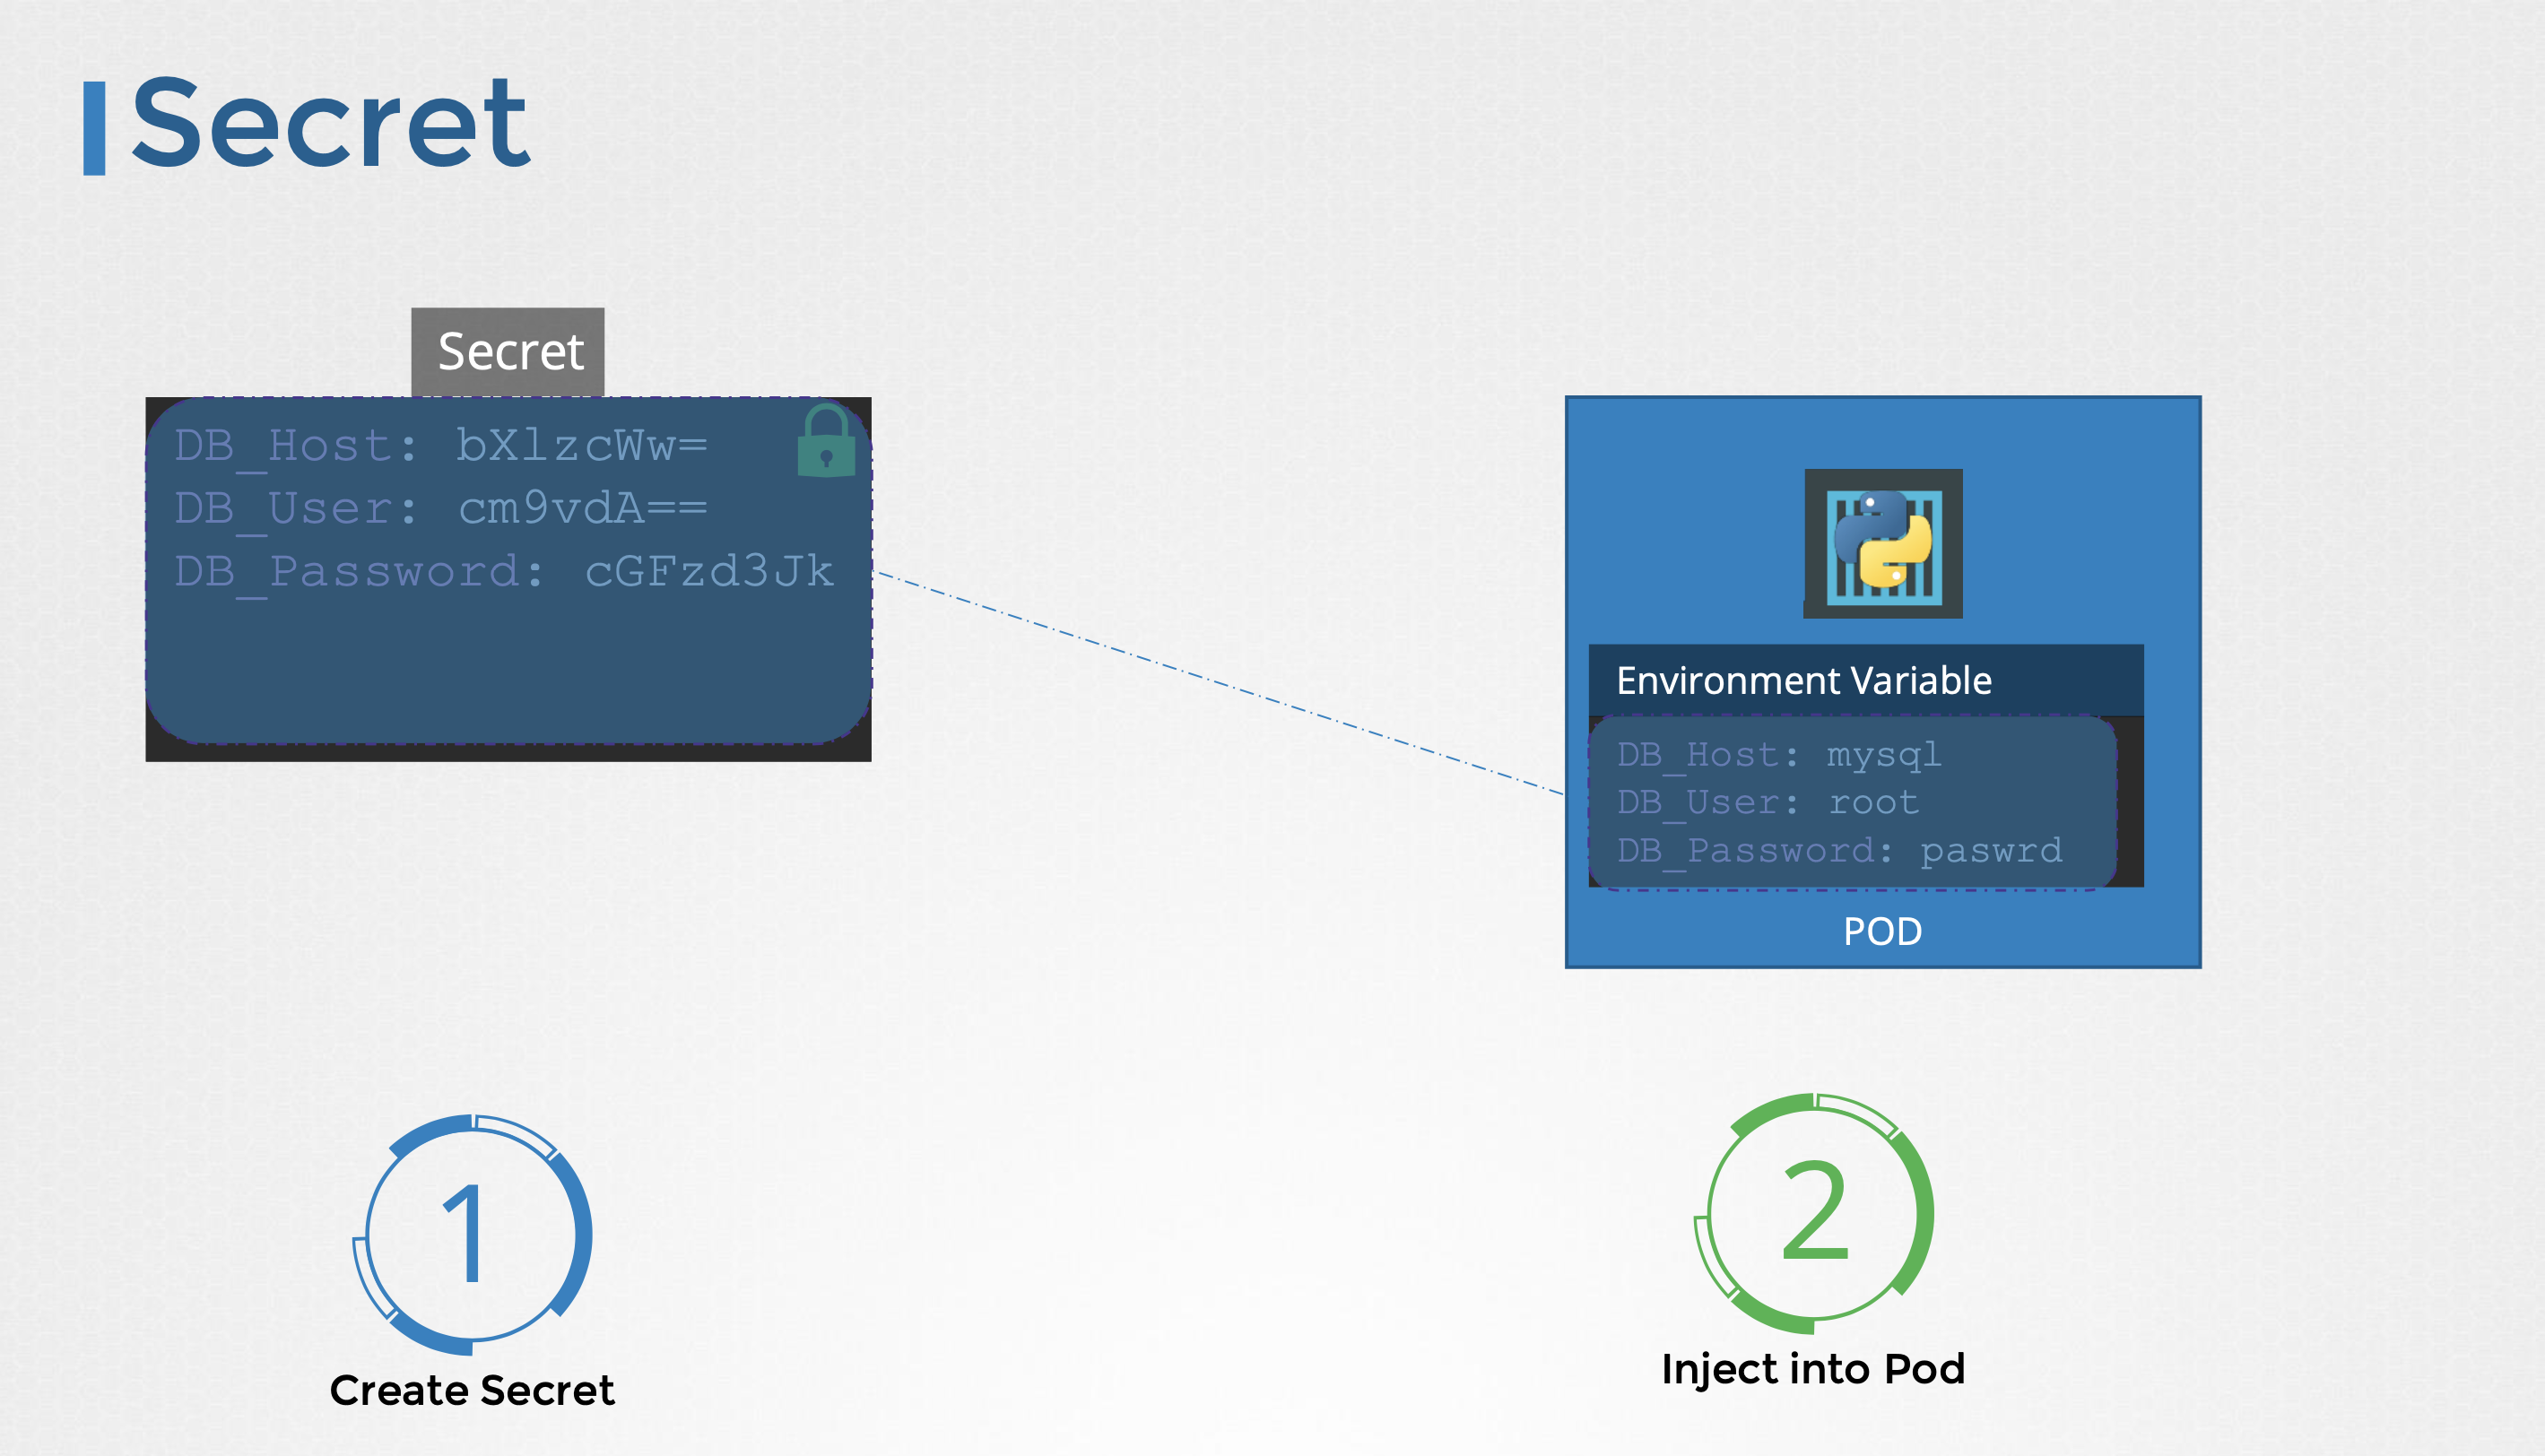Screen dimensions: 2545x1456
Task: Click the 'DB_Host: bXlzcWw=' line
Action: point(441,446)
